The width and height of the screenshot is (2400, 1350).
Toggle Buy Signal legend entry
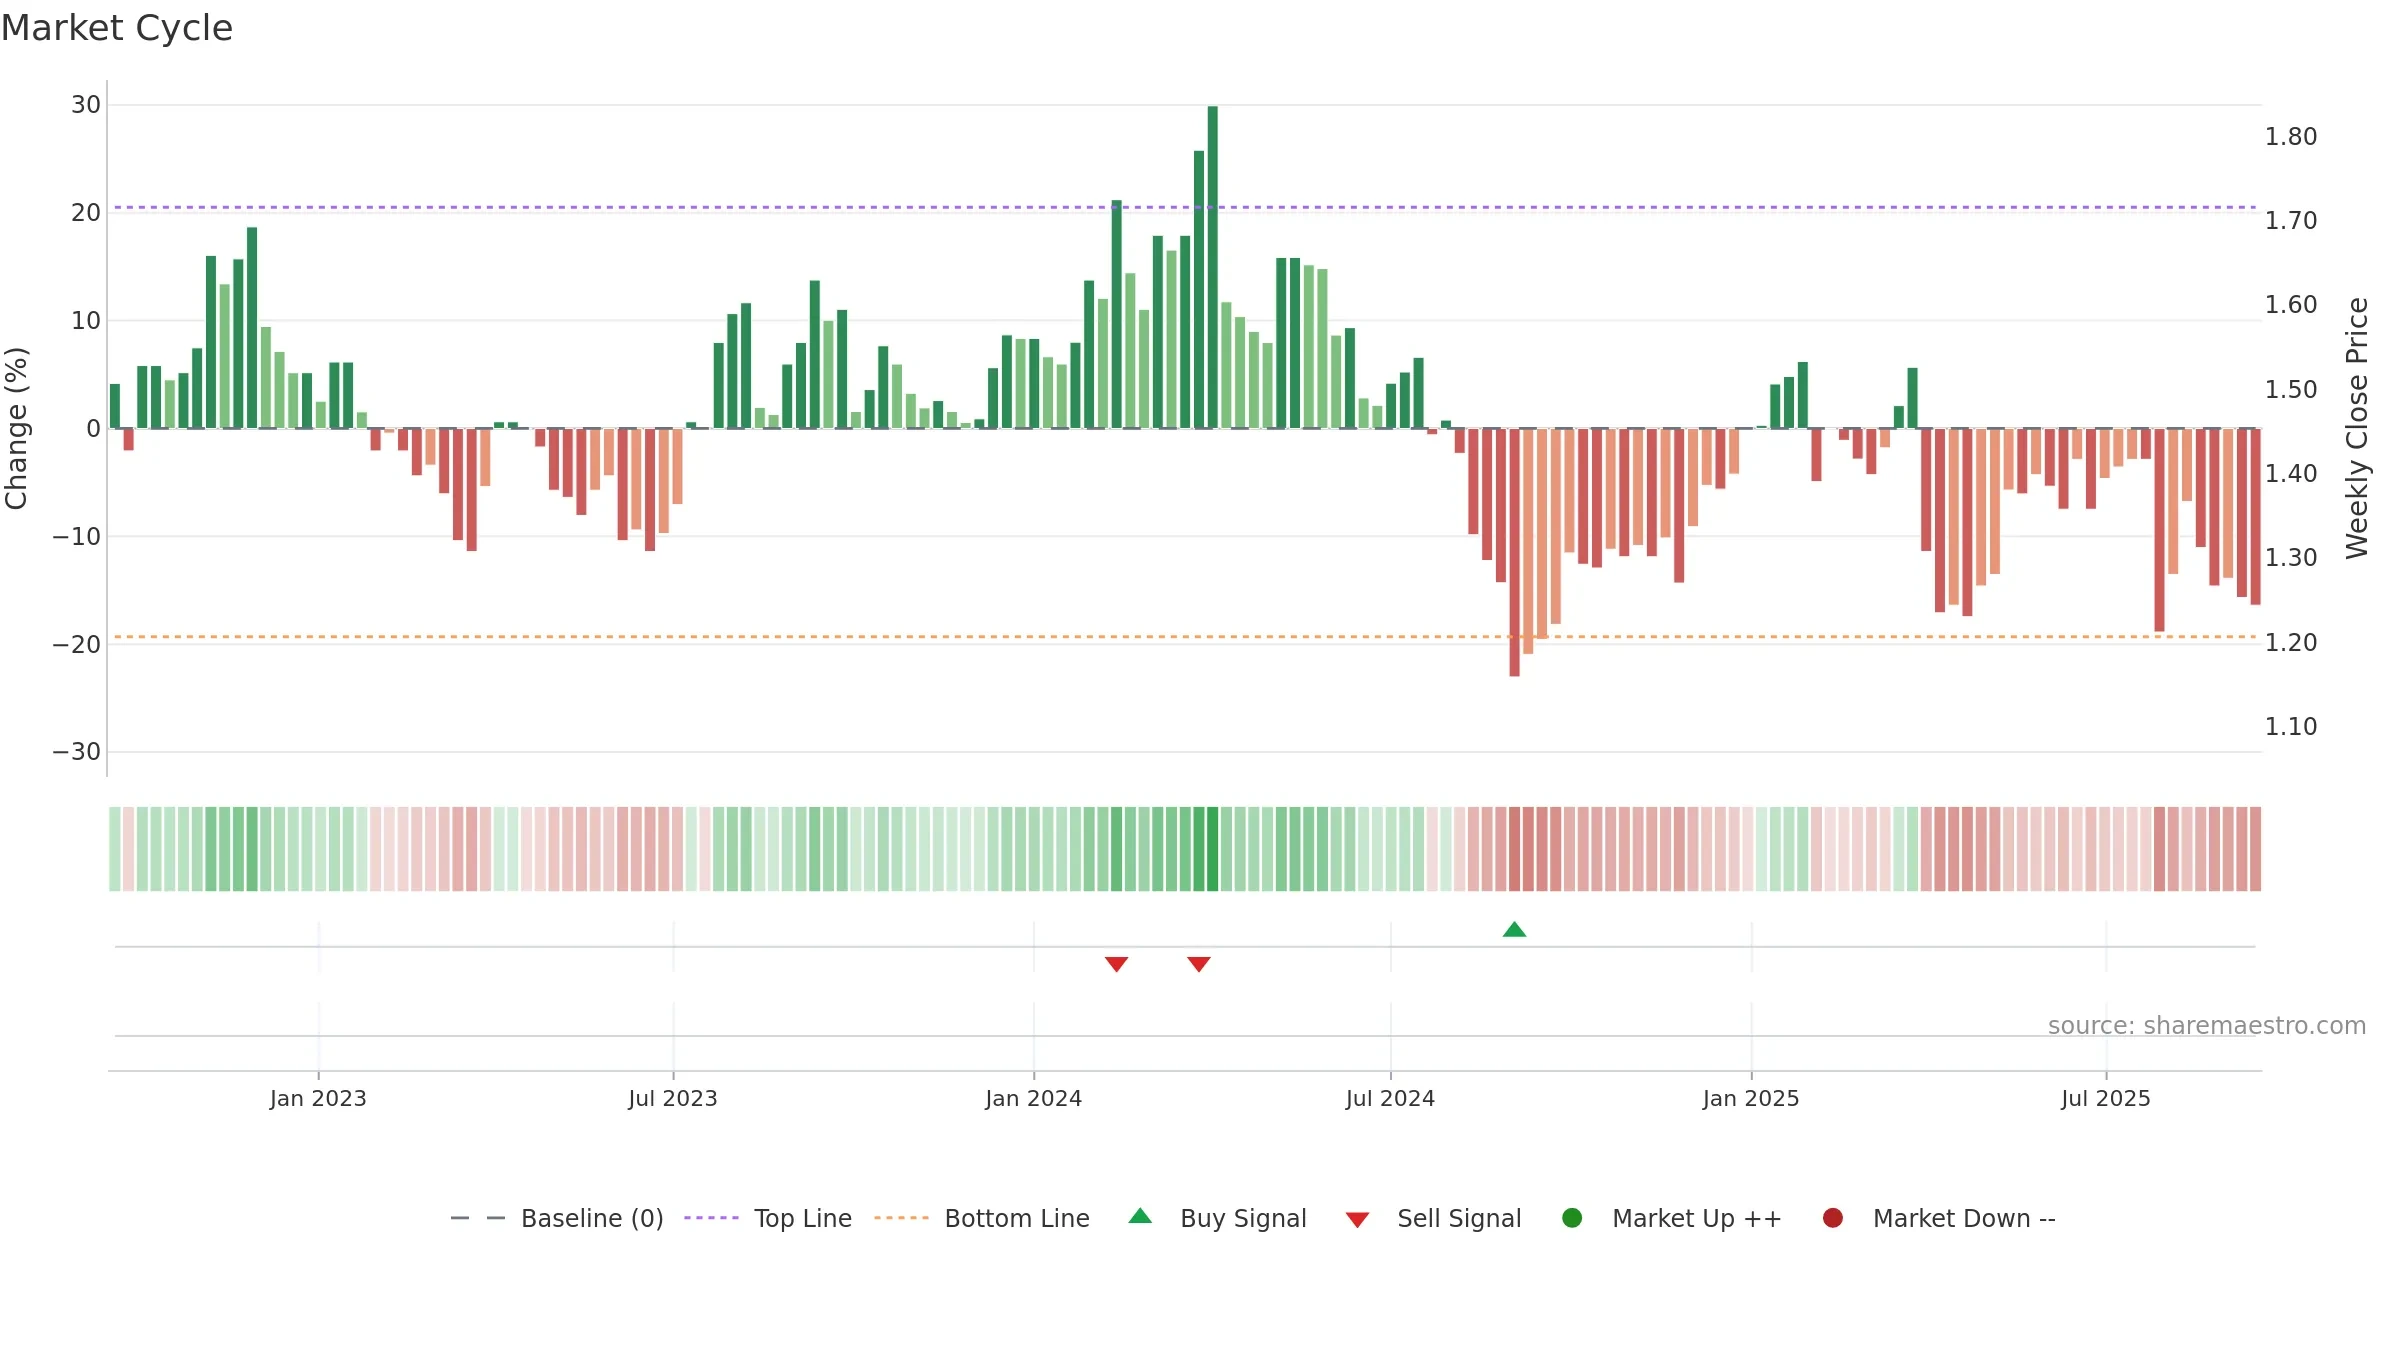coord(1217,1218)
